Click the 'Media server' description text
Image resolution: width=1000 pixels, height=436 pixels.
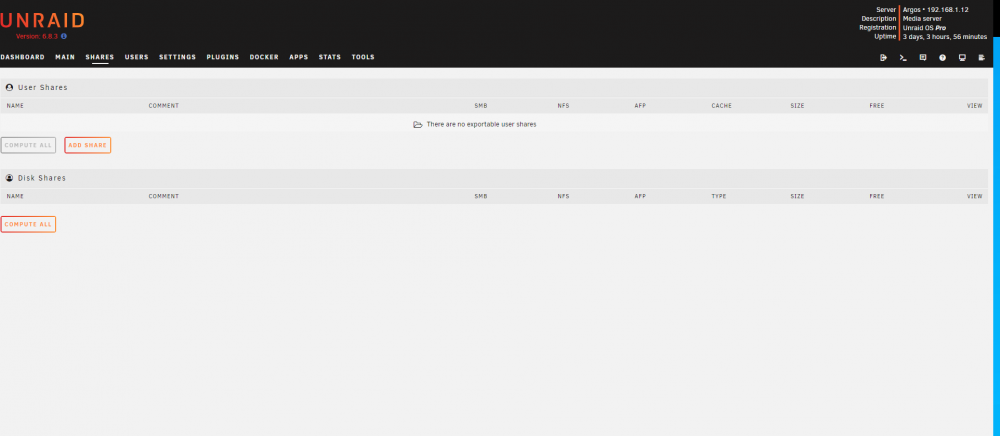[923, 19]
